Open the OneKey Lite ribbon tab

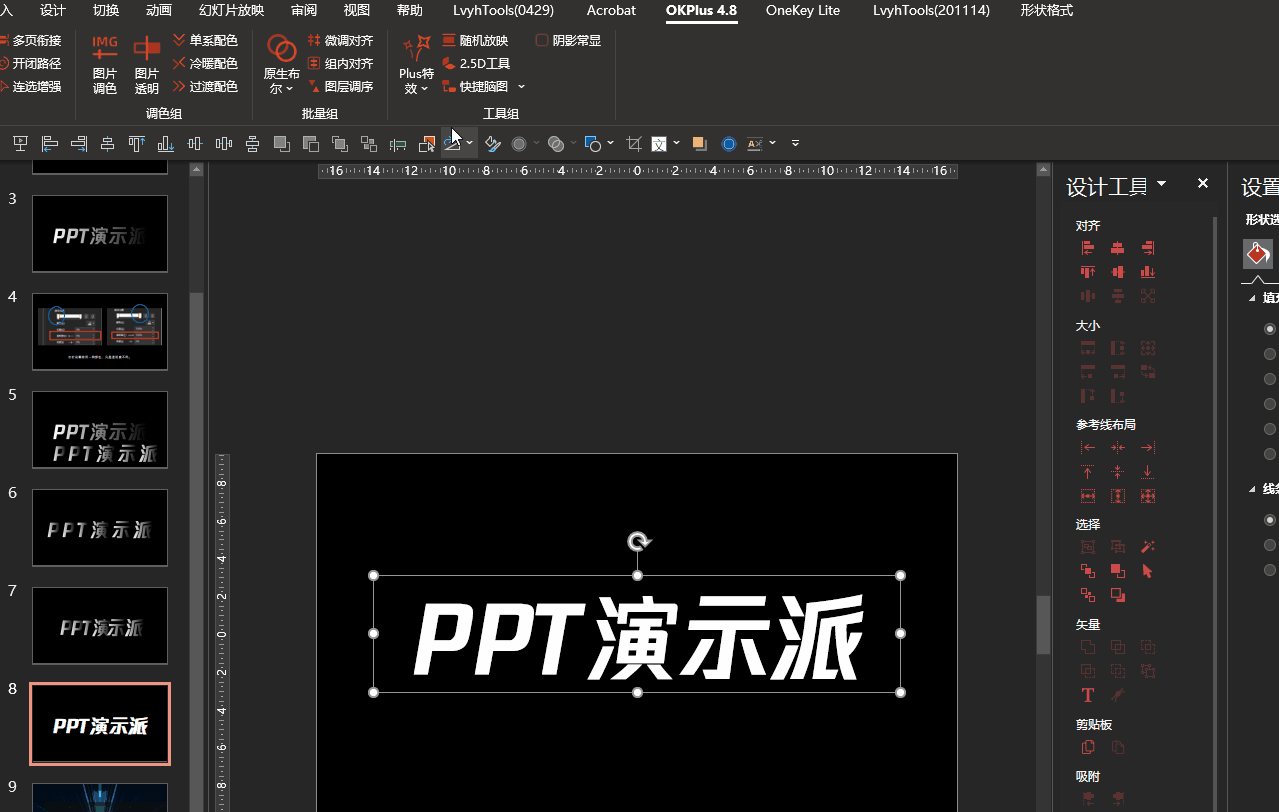(x=803, y=10)
